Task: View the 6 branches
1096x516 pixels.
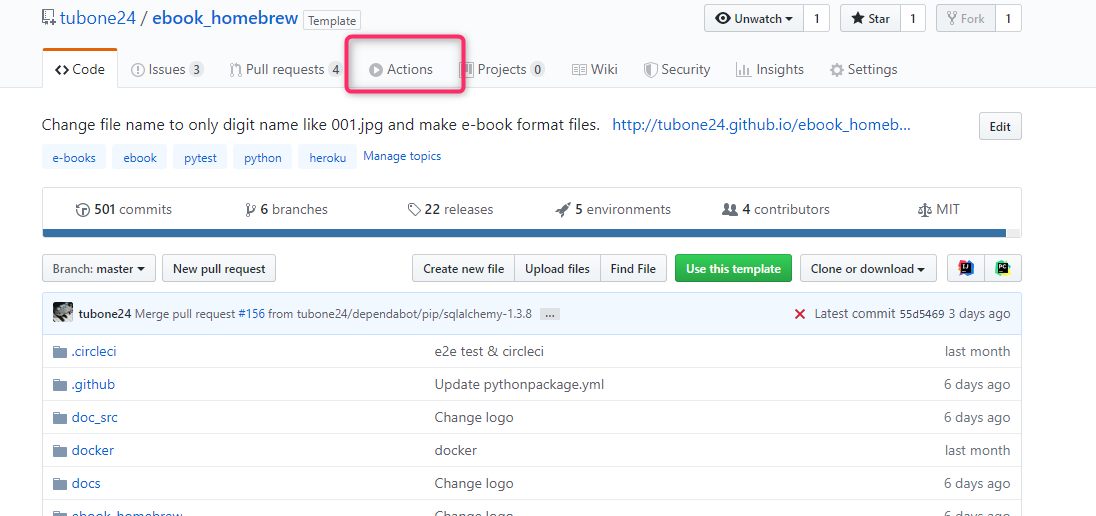Action: 287,209
